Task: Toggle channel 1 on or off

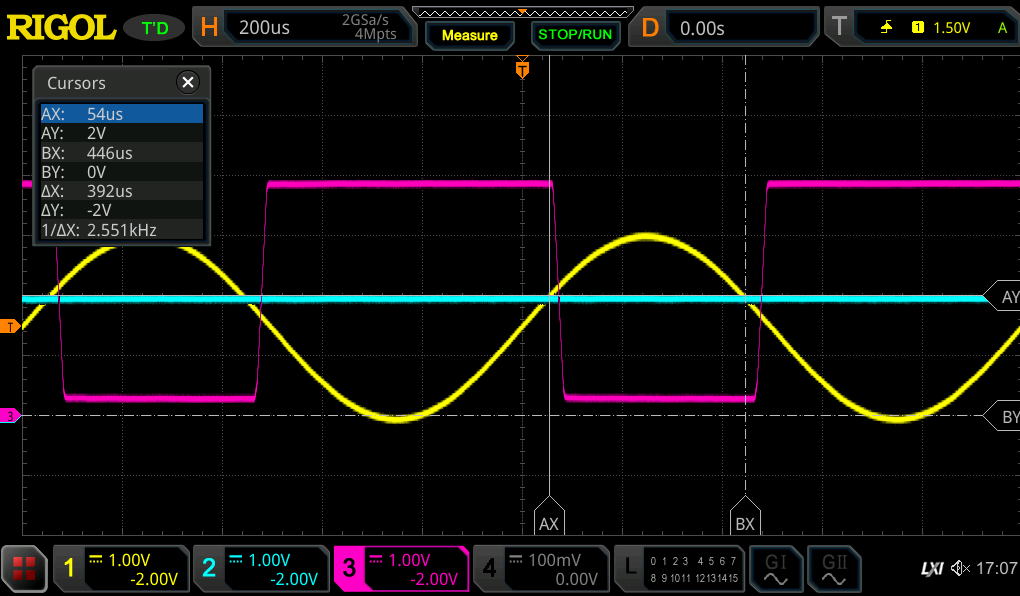Action: (x=69, y=568)
